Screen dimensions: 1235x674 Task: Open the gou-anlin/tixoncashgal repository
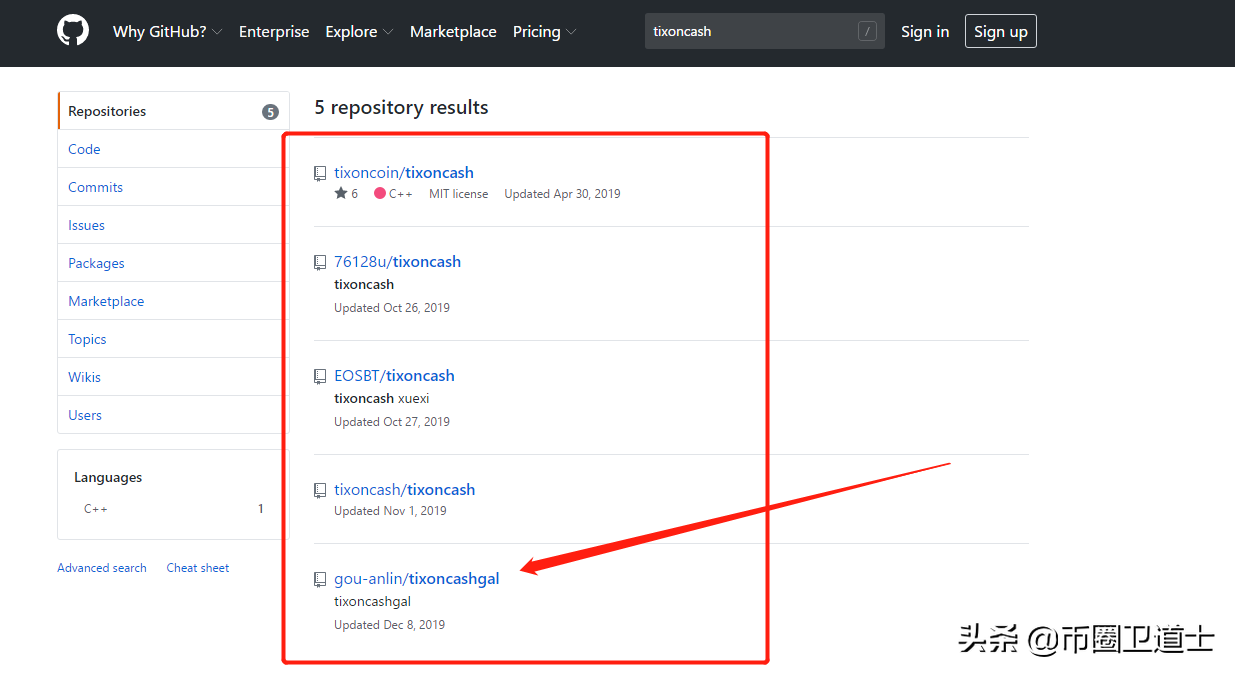[x=417, y=579]
